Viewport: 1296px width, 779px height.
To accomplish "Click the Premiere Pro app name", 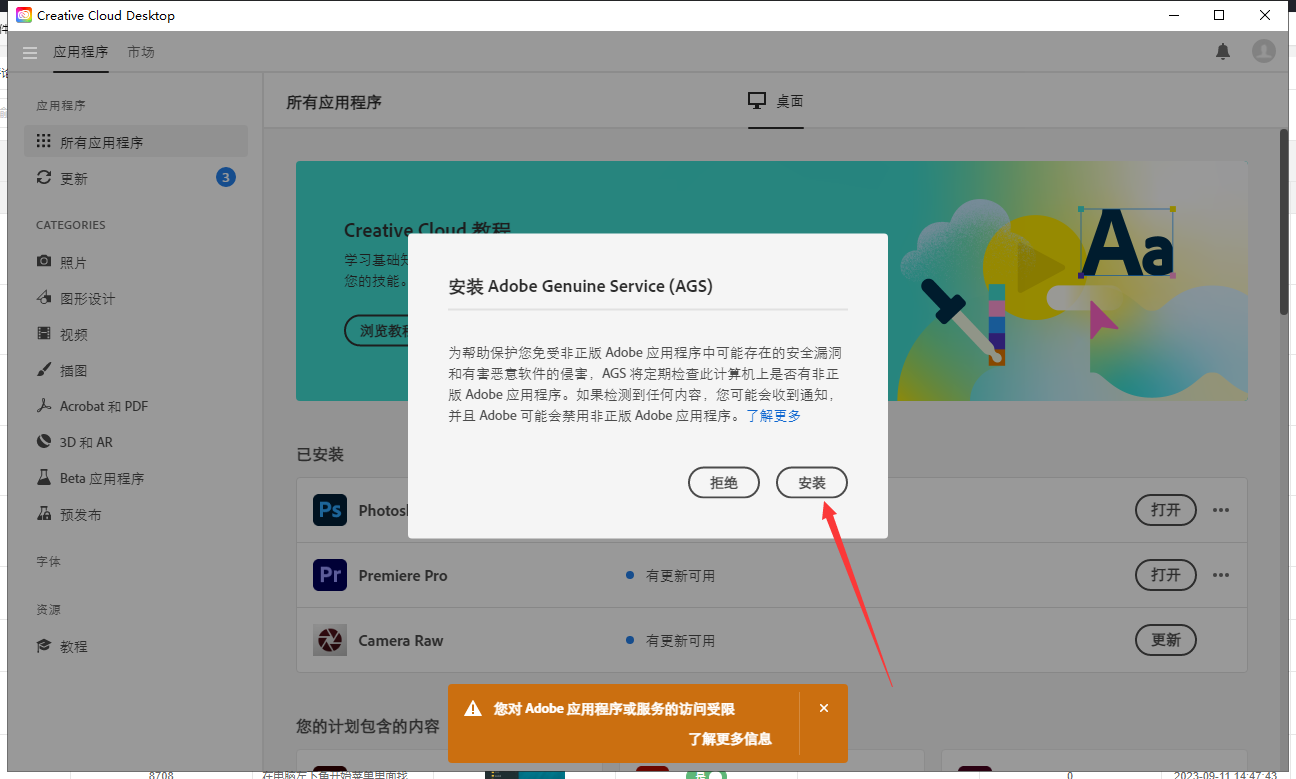I will coord(403,576).
